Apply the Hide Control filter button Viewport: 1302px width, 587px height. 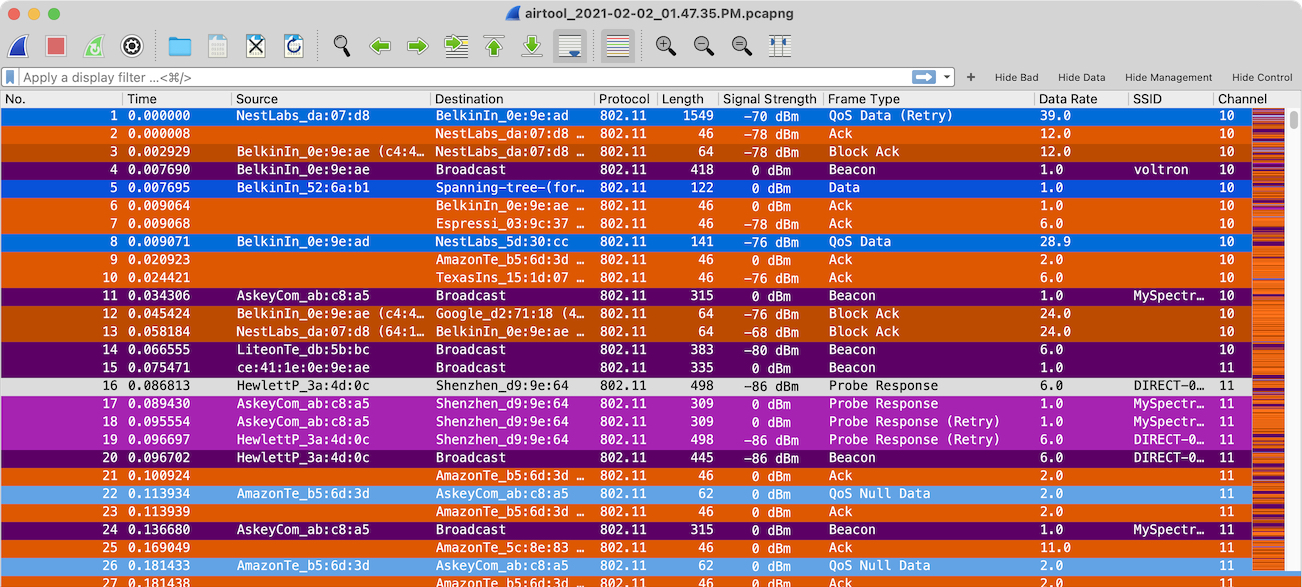(x=1262, y=77)
